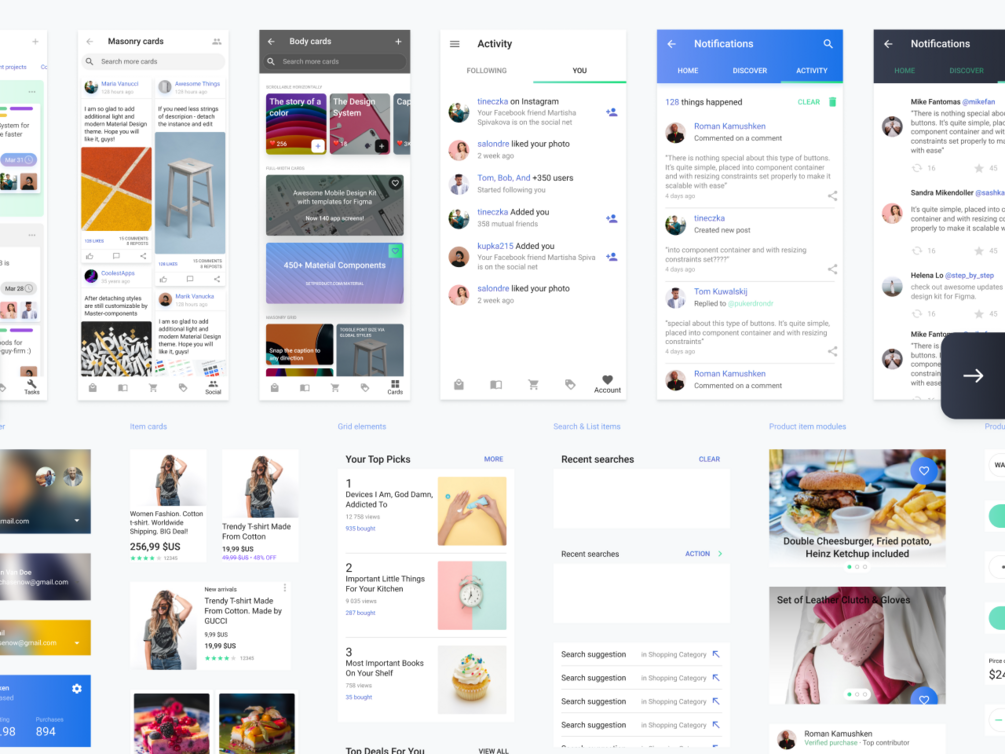Share tineczka's created new post notification
Image resolution: width=1005 pixels, height=754 pixels.
pyautogui.click(x=832, y=269)
